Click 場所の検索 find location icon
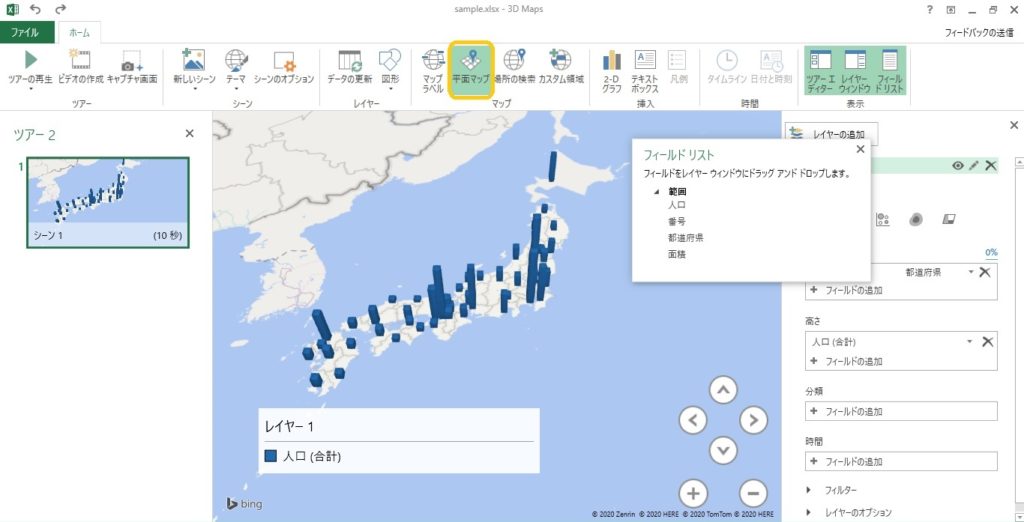Screen dimensions: 1024x522 pos(514,61)
